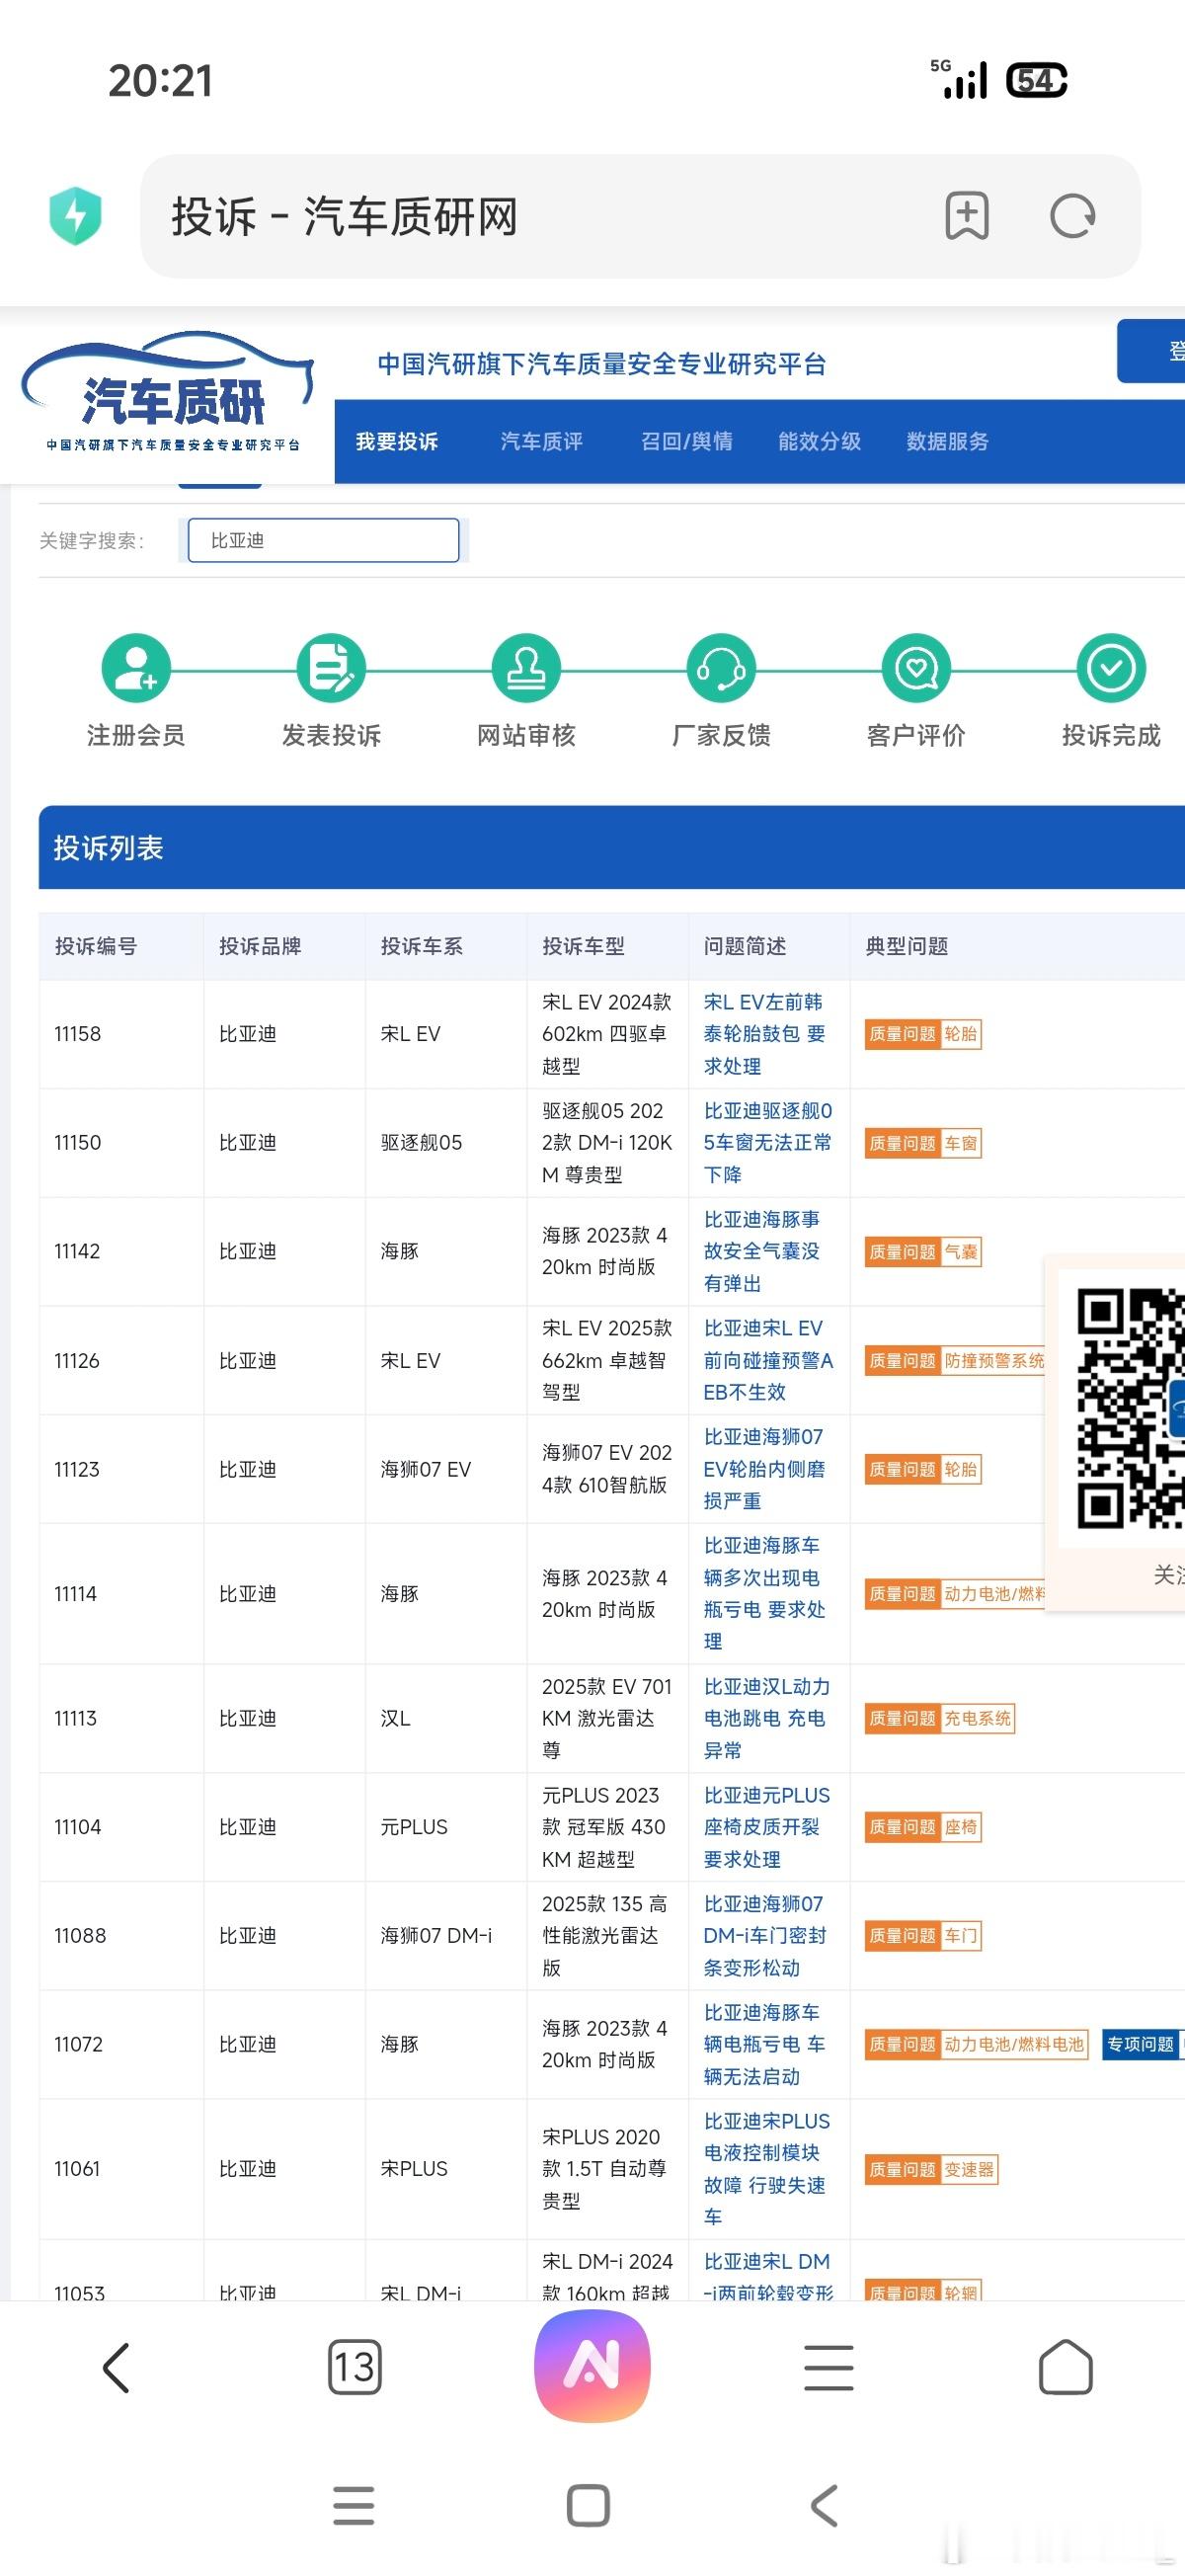Image resolution: width=1185 pixels, height=2576 pixels.
Task: Select complaint number 11158
Action: 78,1034
